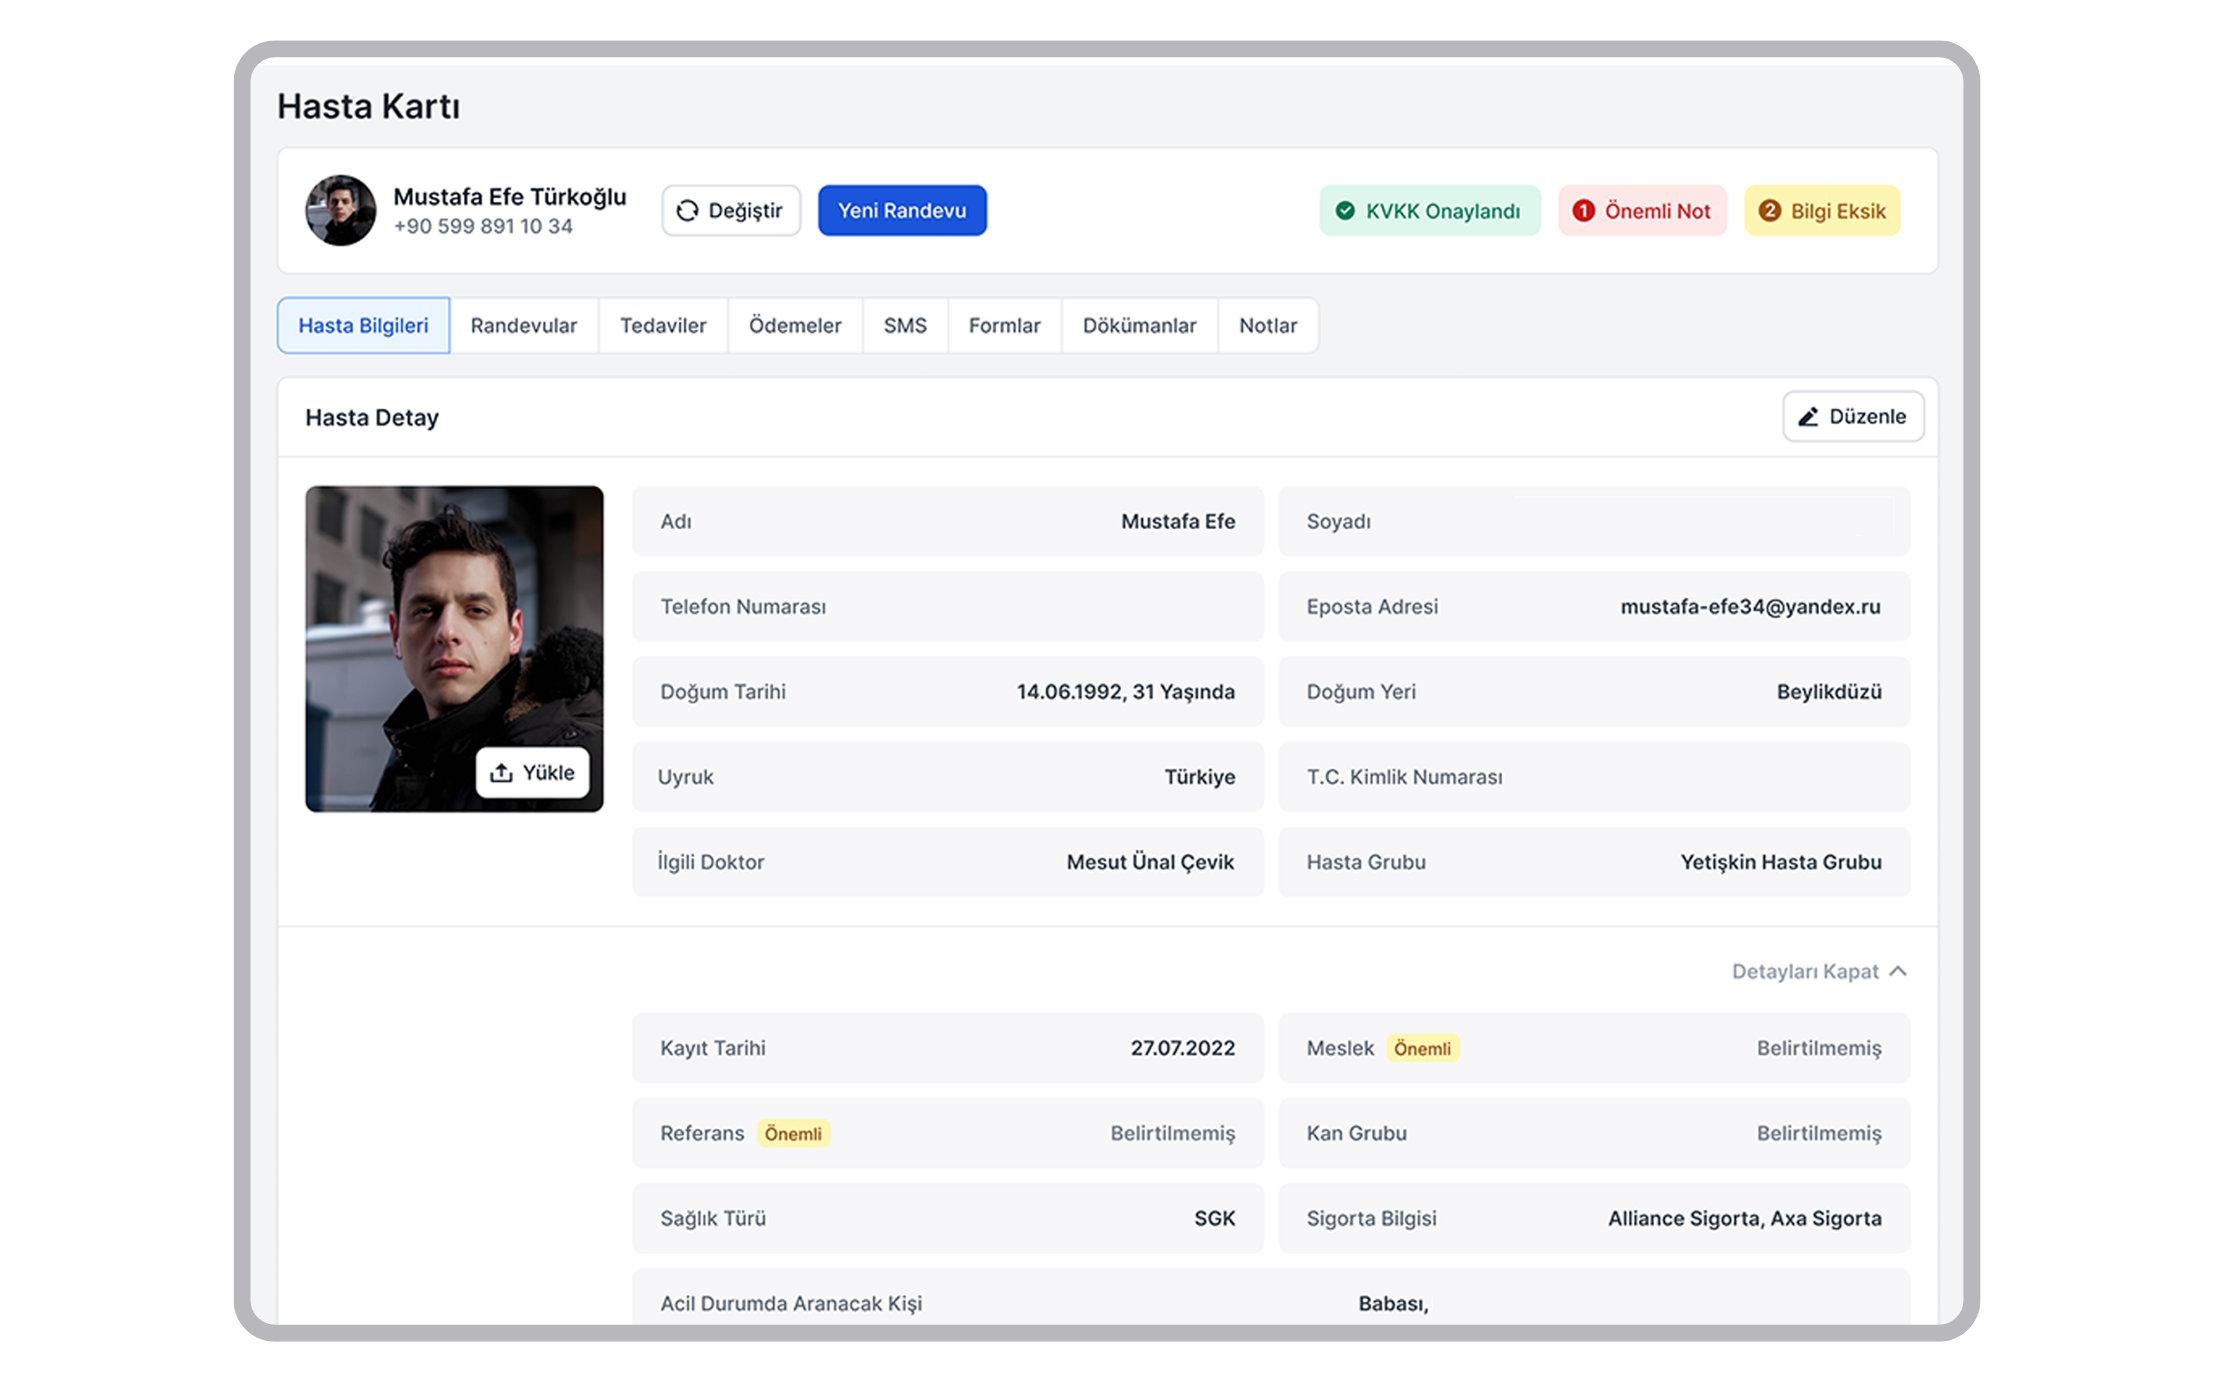Click the pencil icon in Düzenle button
The height and width of the screenshot is (1382, 2214).
click(x=1808, y=417)
